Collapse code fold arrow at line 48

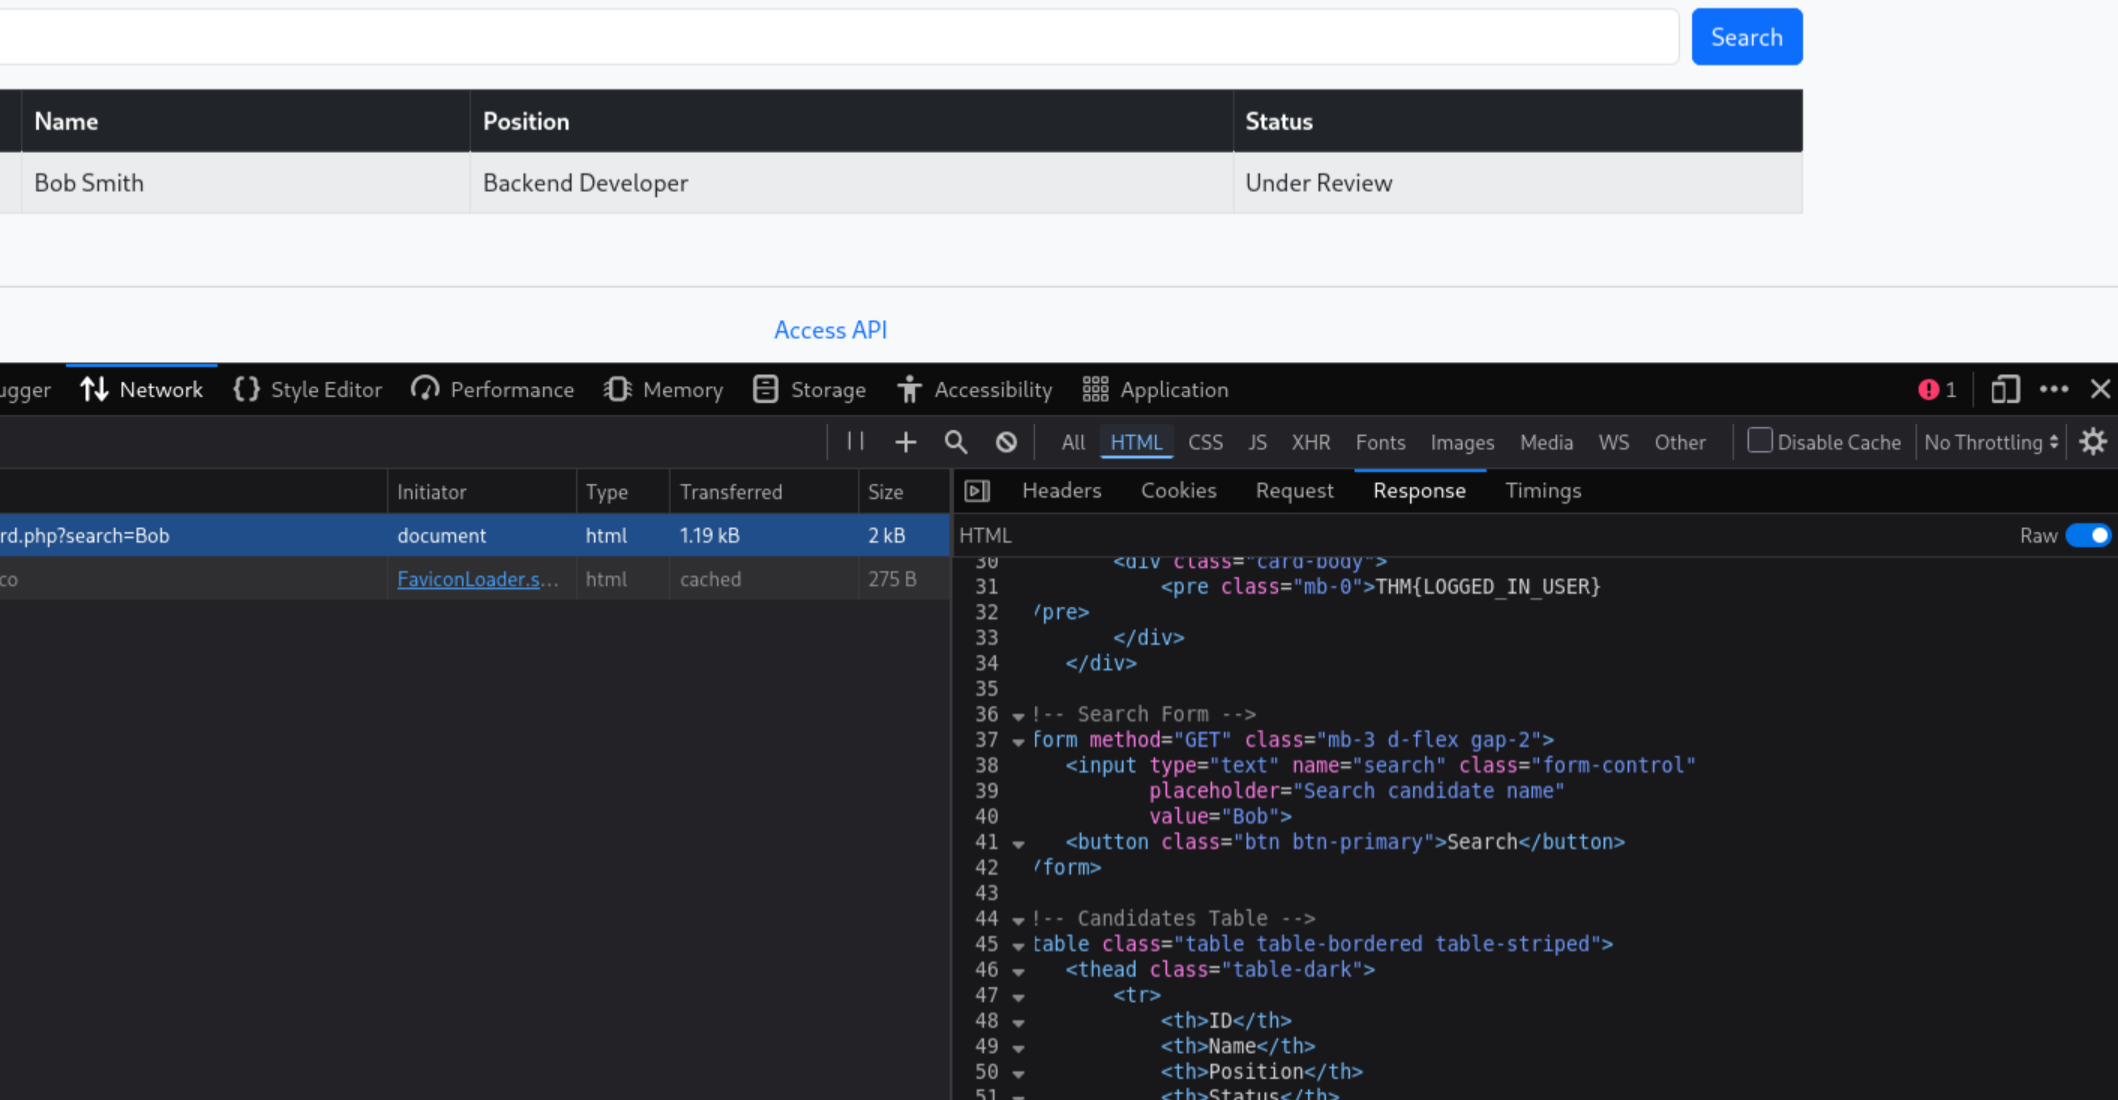click(x=1018, y=1023)
